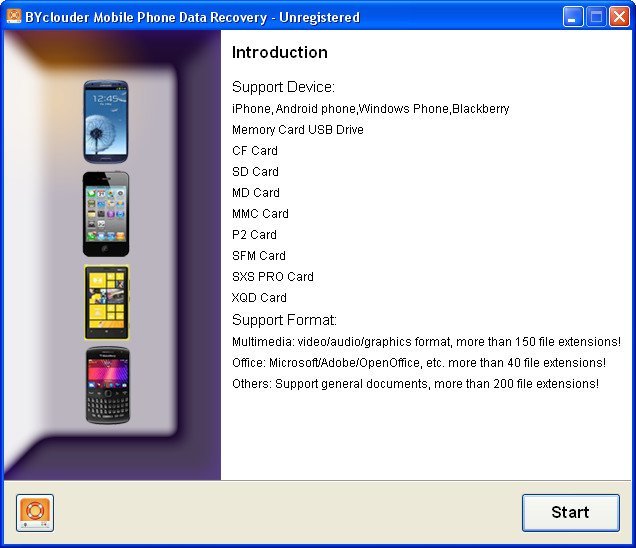Click the 'XQD Card' entry
636x548 pixels.
(259, 298)
